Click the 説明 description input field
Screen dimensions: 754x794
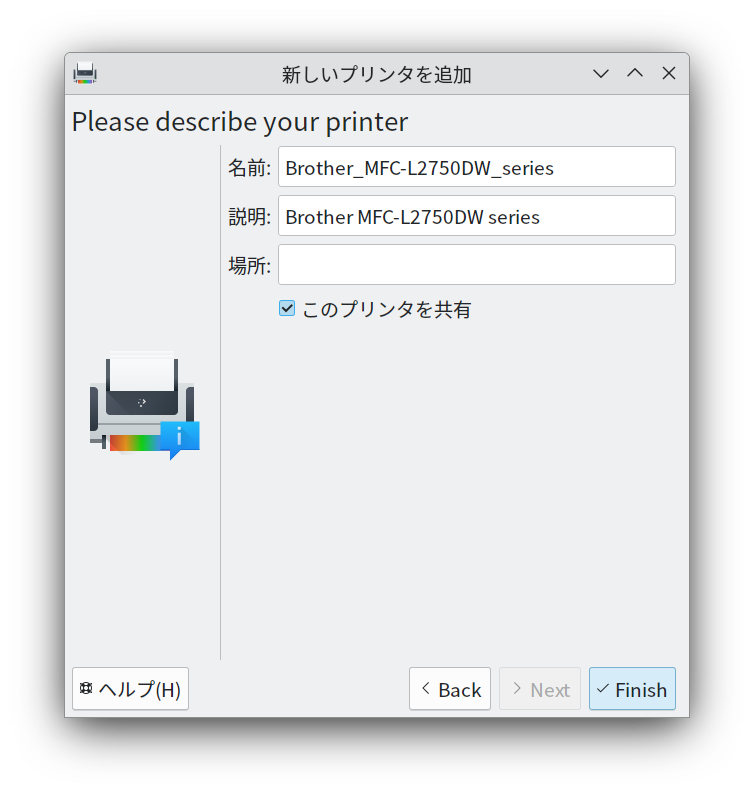(477, 216)
